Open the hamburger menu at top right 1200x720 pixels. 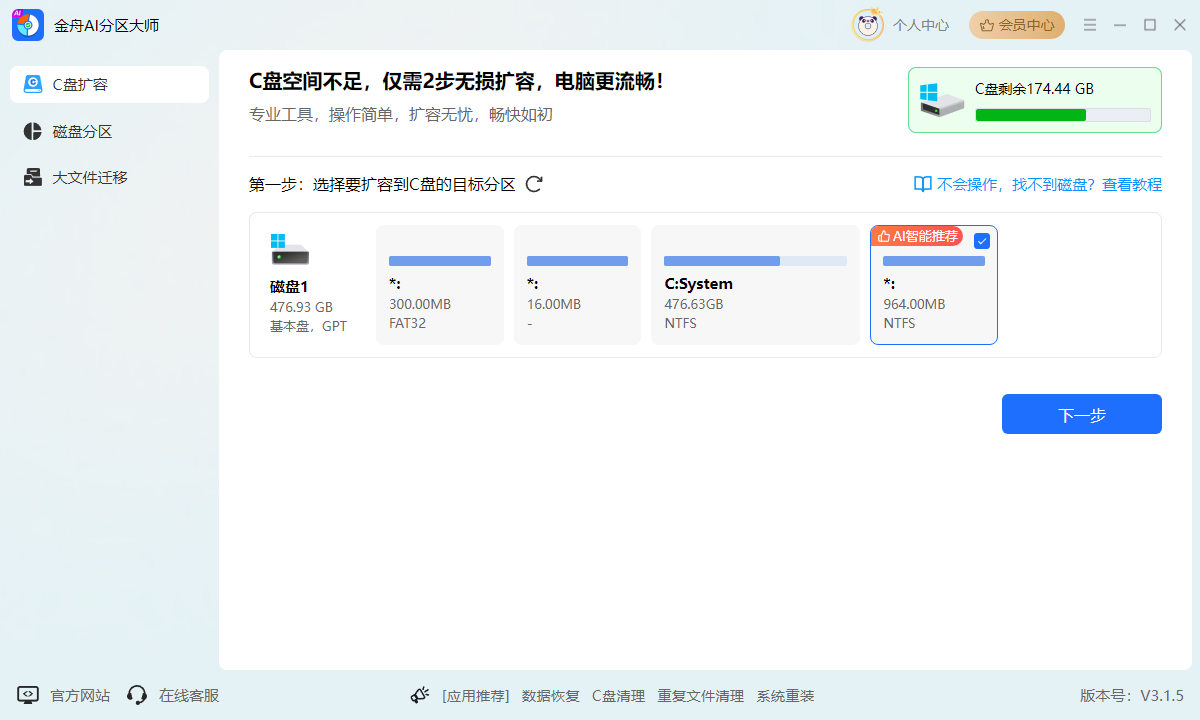1089,24
